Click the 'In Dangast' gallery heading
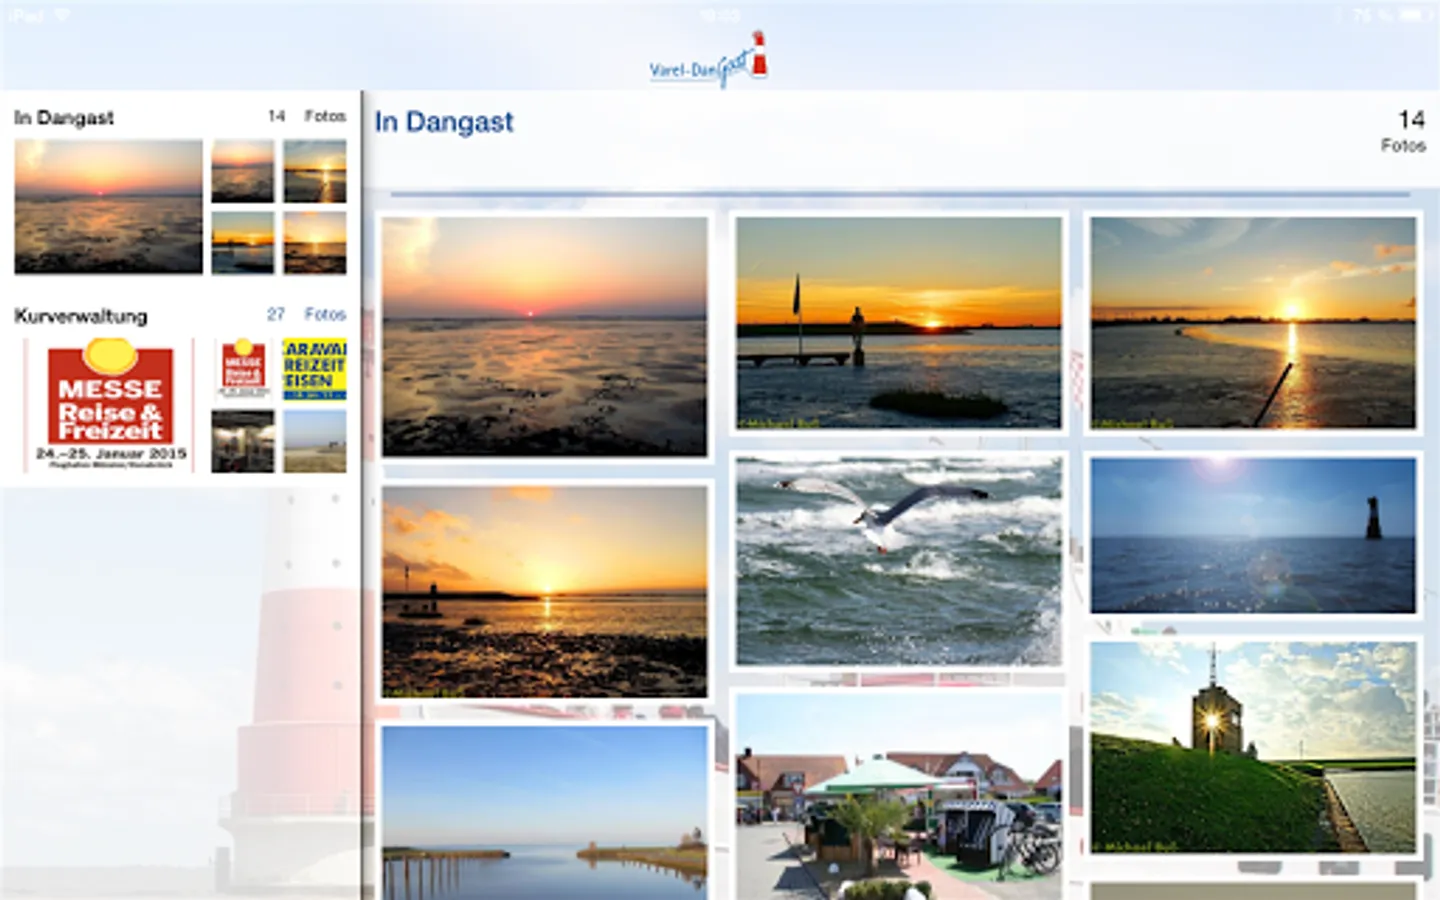This screenshot has width=1440, height=900. [444, 122]
